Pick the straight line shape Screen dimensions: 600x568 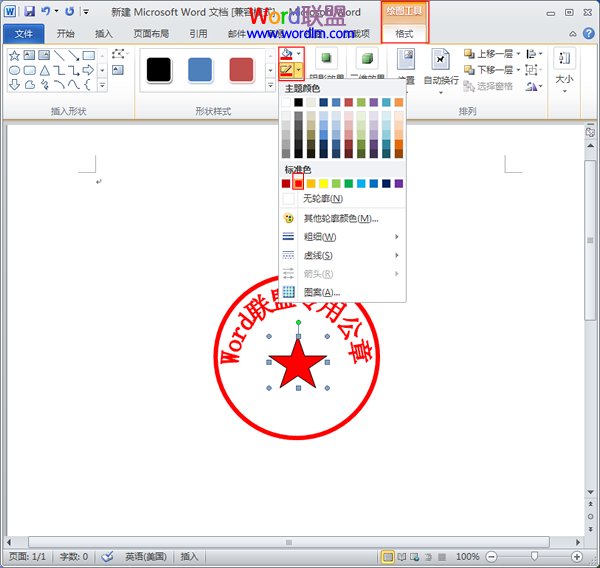pyautogui.click(x=59, y=55)
